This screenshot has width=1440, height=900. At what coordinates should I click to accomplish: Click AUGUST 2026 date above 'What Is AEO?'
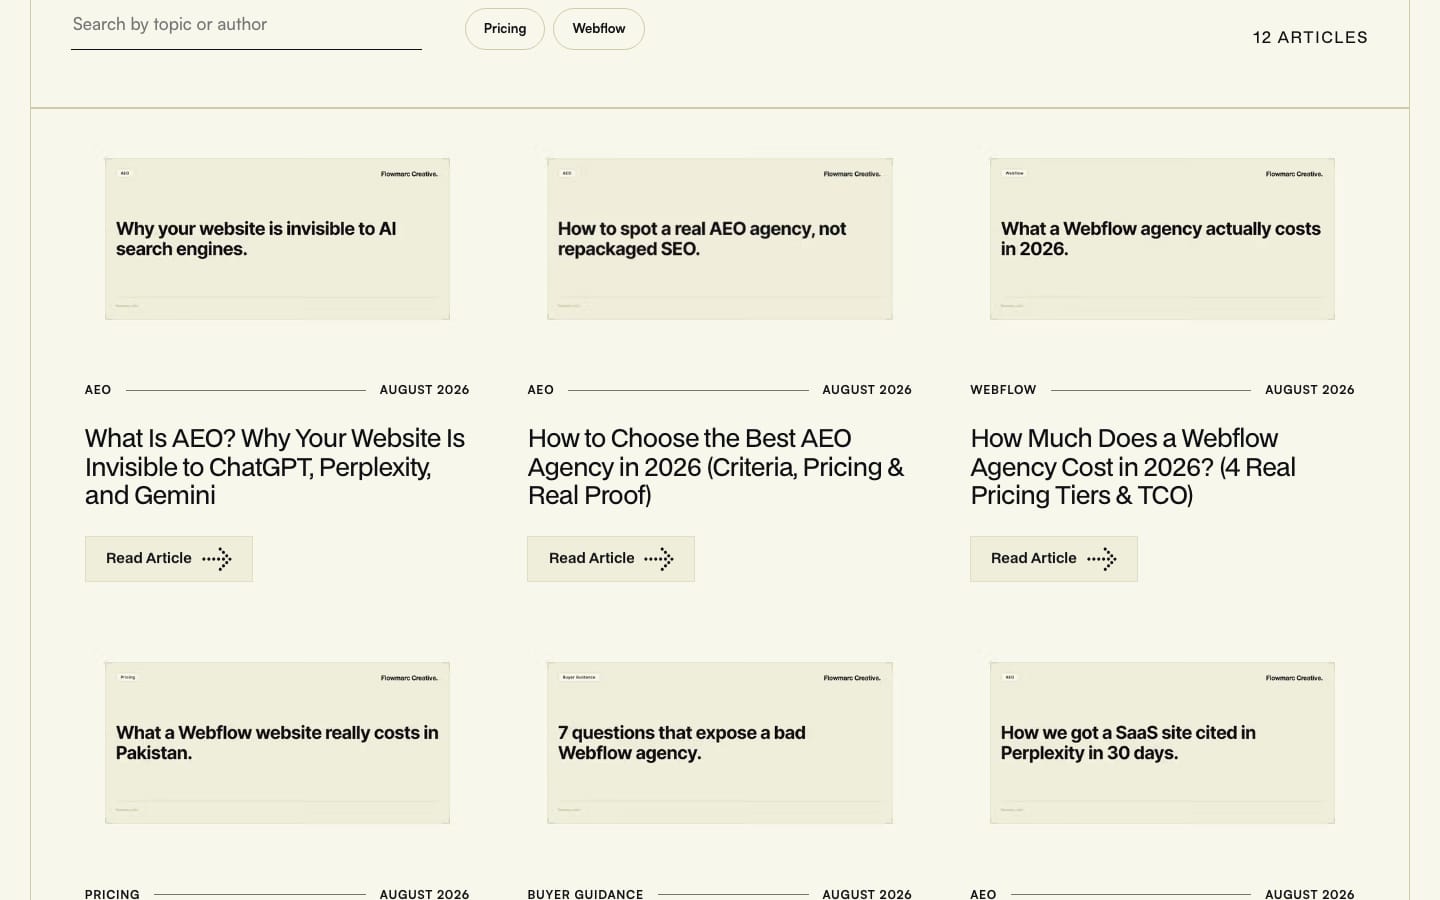(x=424, y=390)
